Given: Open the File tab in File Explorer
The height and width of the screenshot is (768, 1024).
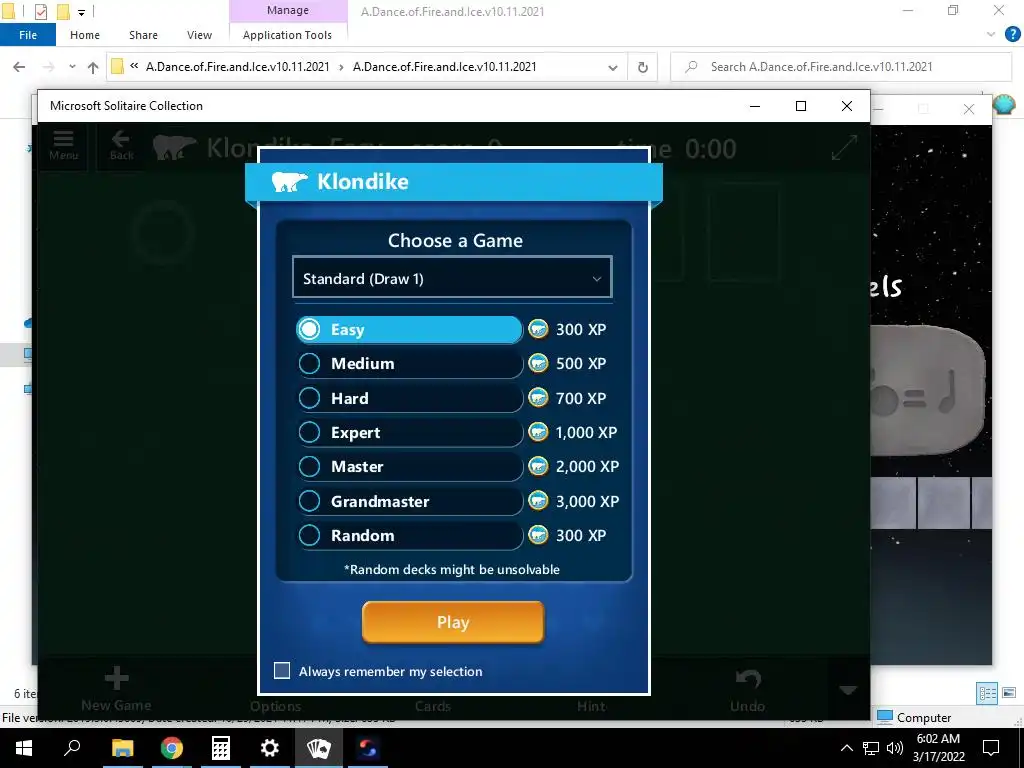Looking at the screenshot, I should click(x=28, y=35).
